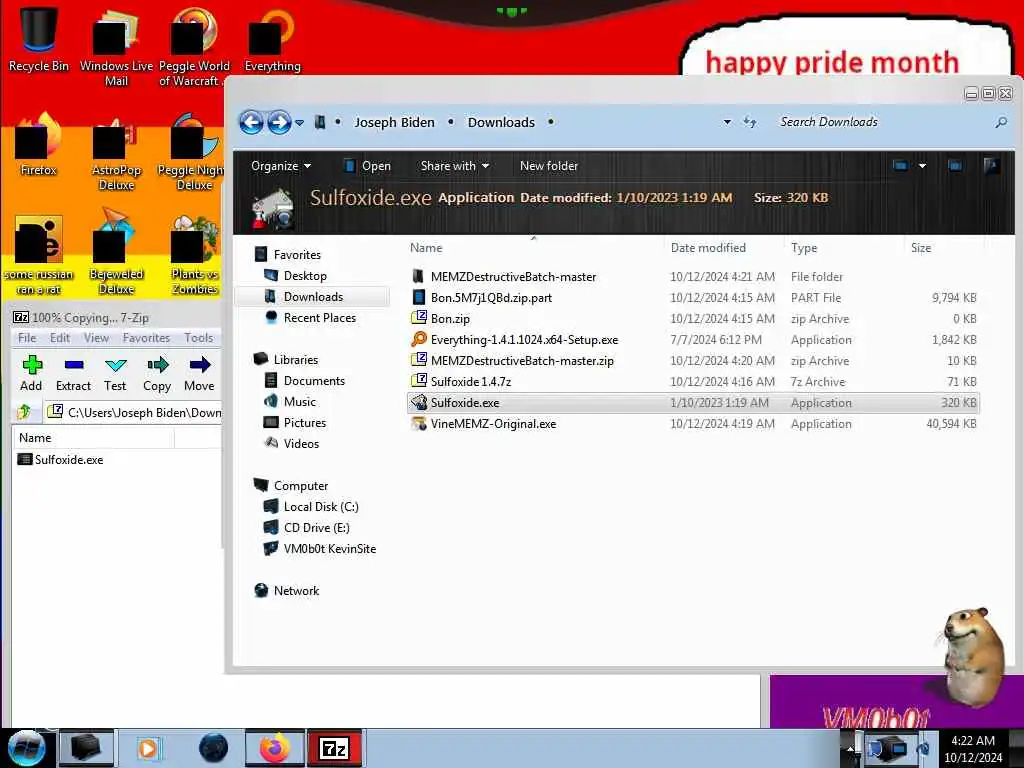1024x768 pixels.
Task: Click the Move button in 7-Zip
Action: point(199,374)
